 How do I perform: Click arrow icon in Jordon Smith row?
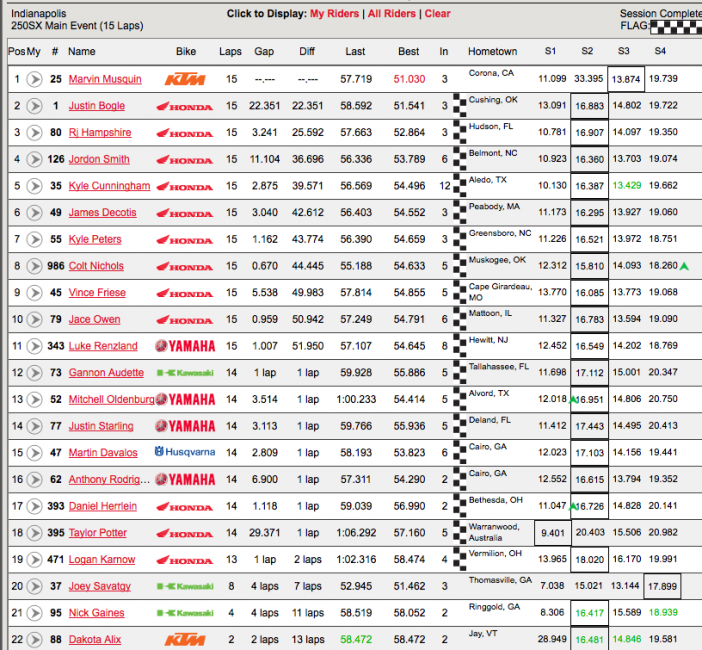(x=34, y=159)
